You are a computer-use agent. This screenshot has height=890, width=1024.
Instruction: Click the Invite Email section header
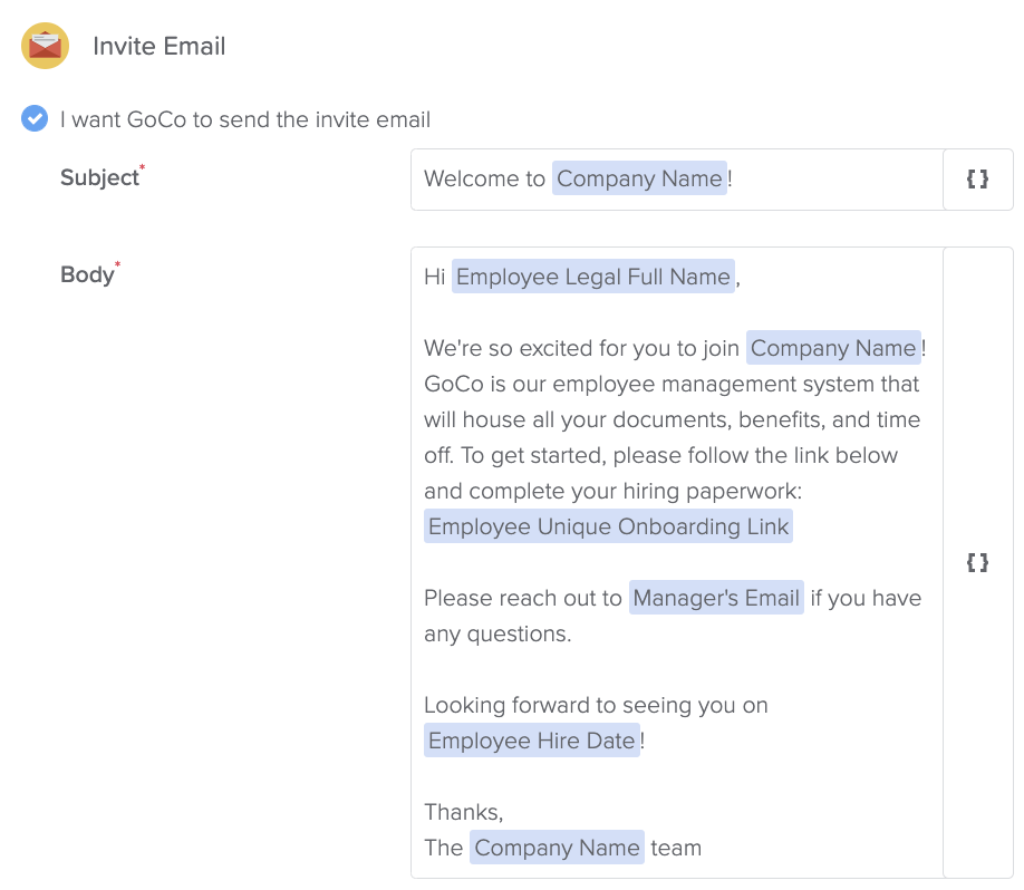pos(159,46)
